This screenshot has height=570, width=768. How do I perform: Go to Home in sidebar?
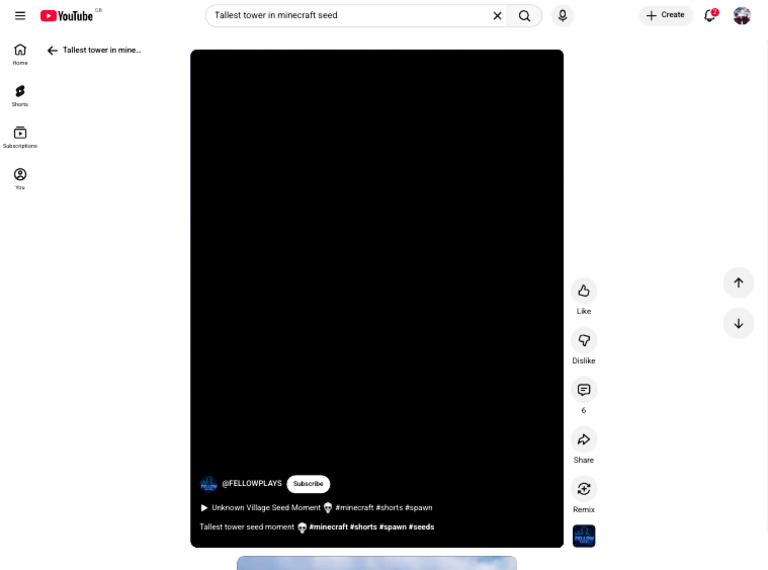click(20, 54)
